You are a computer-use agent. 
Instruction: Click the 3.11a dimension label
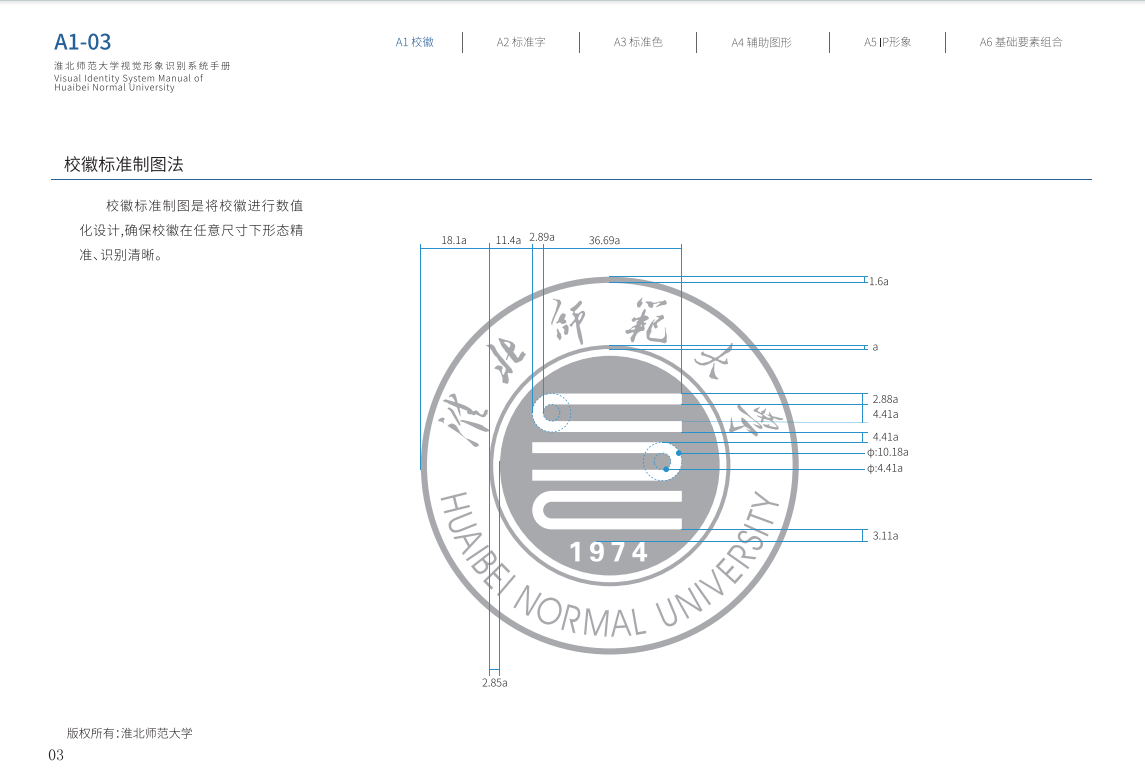click(x=885, y=535)
